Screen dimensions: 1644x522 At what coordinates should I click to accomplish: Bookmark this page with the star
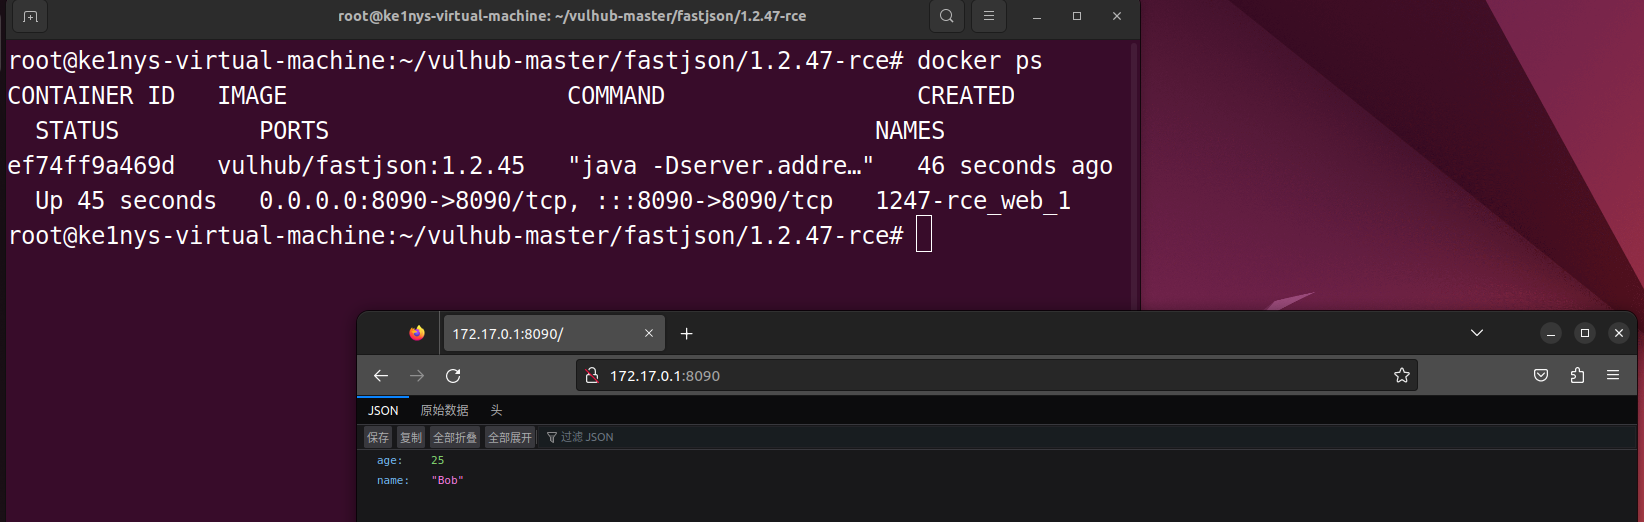[1401, 376]
